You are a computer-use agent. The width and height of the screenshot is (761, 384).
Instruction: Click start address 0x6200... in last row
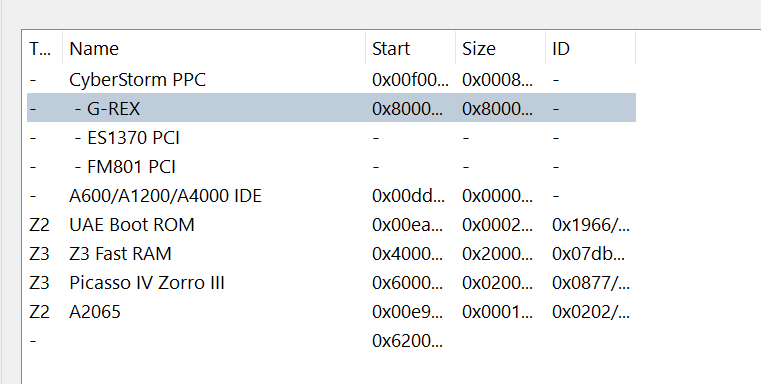407,341
